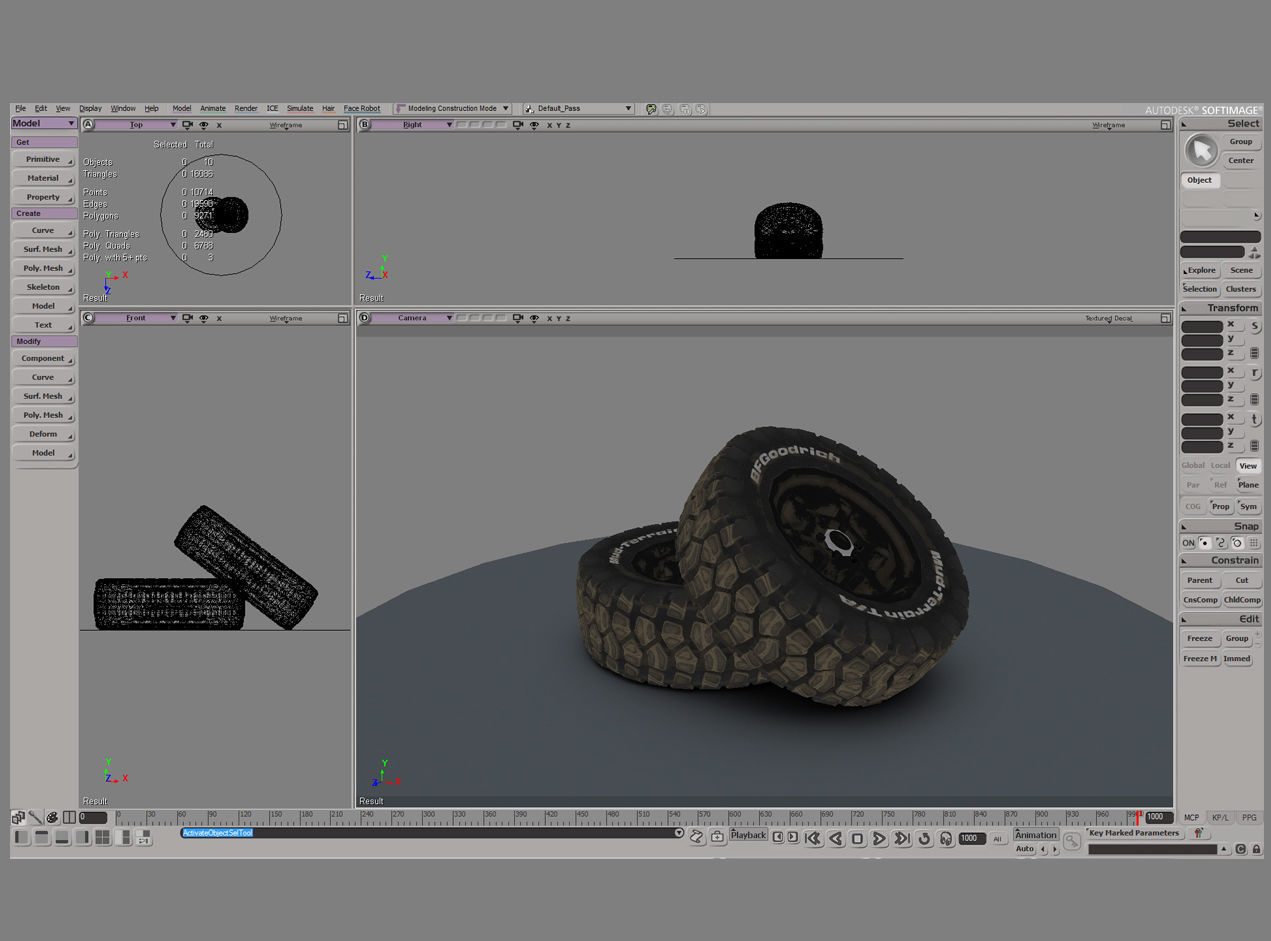Open the Top viewport view dropdown

pyautogui.click(x=136, y=125)
